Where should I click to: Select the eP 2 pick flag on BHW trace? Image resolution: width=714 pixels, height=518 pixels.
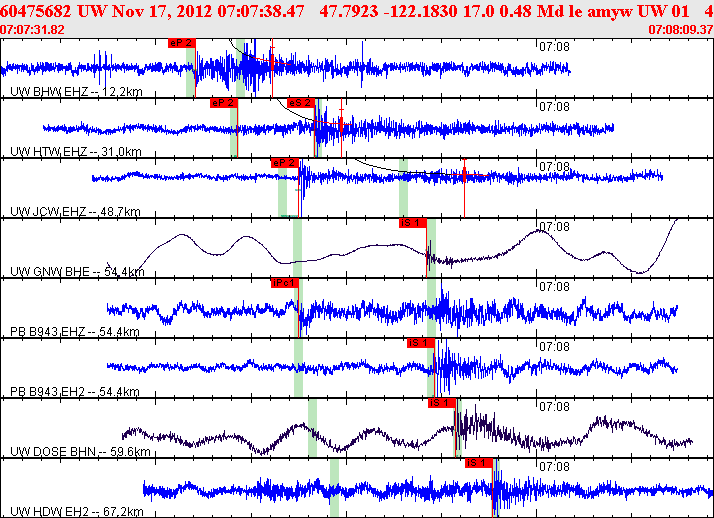(x=182, y=43)
